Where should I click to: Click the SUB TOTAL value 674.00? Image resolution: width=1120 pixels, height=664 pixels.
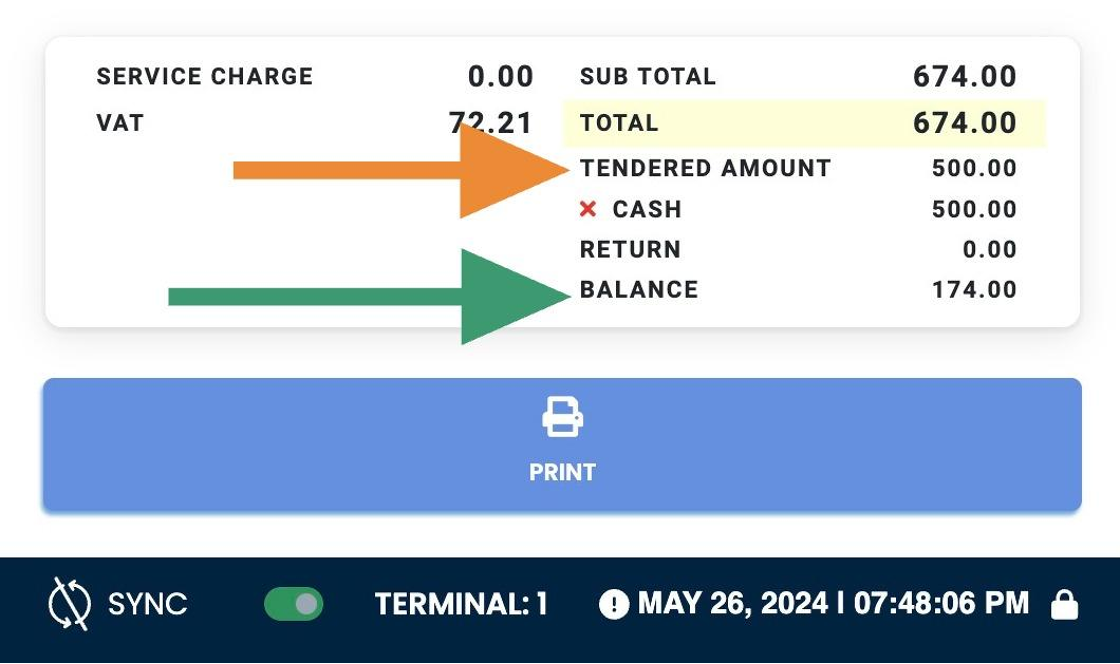coord(964,76)
